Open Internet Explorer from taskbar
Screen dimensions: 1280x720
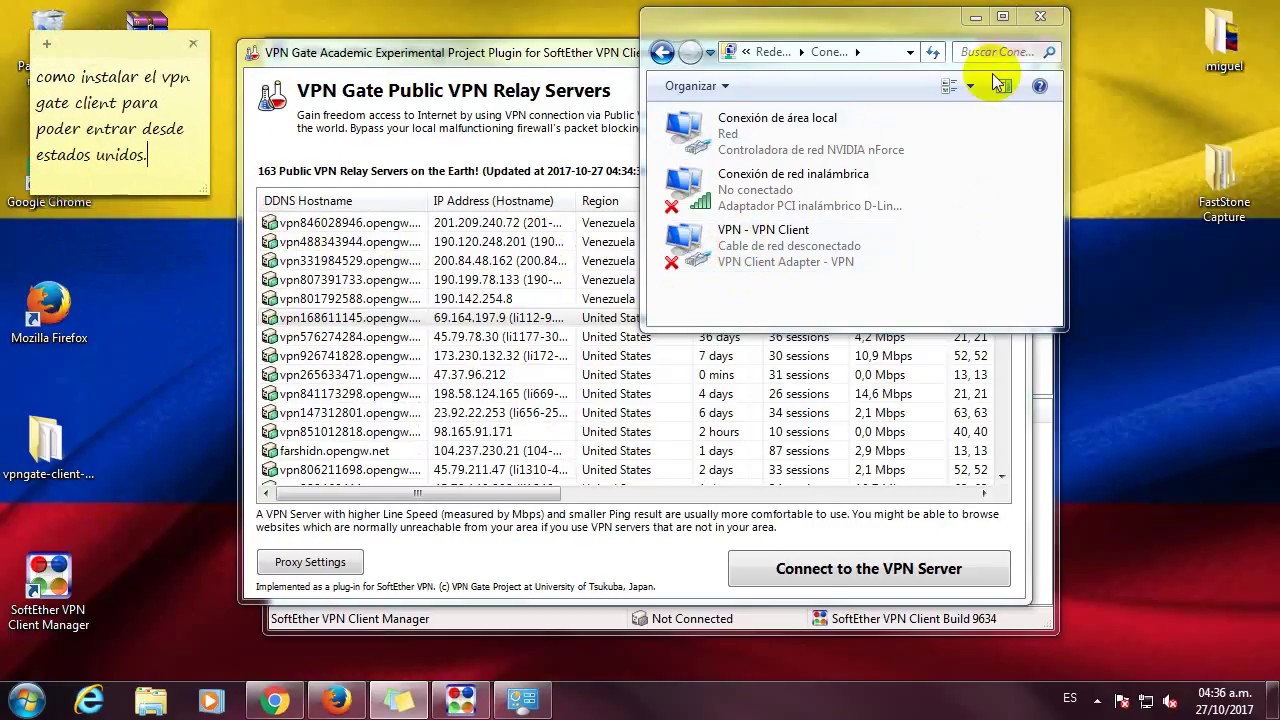(89, 700)
